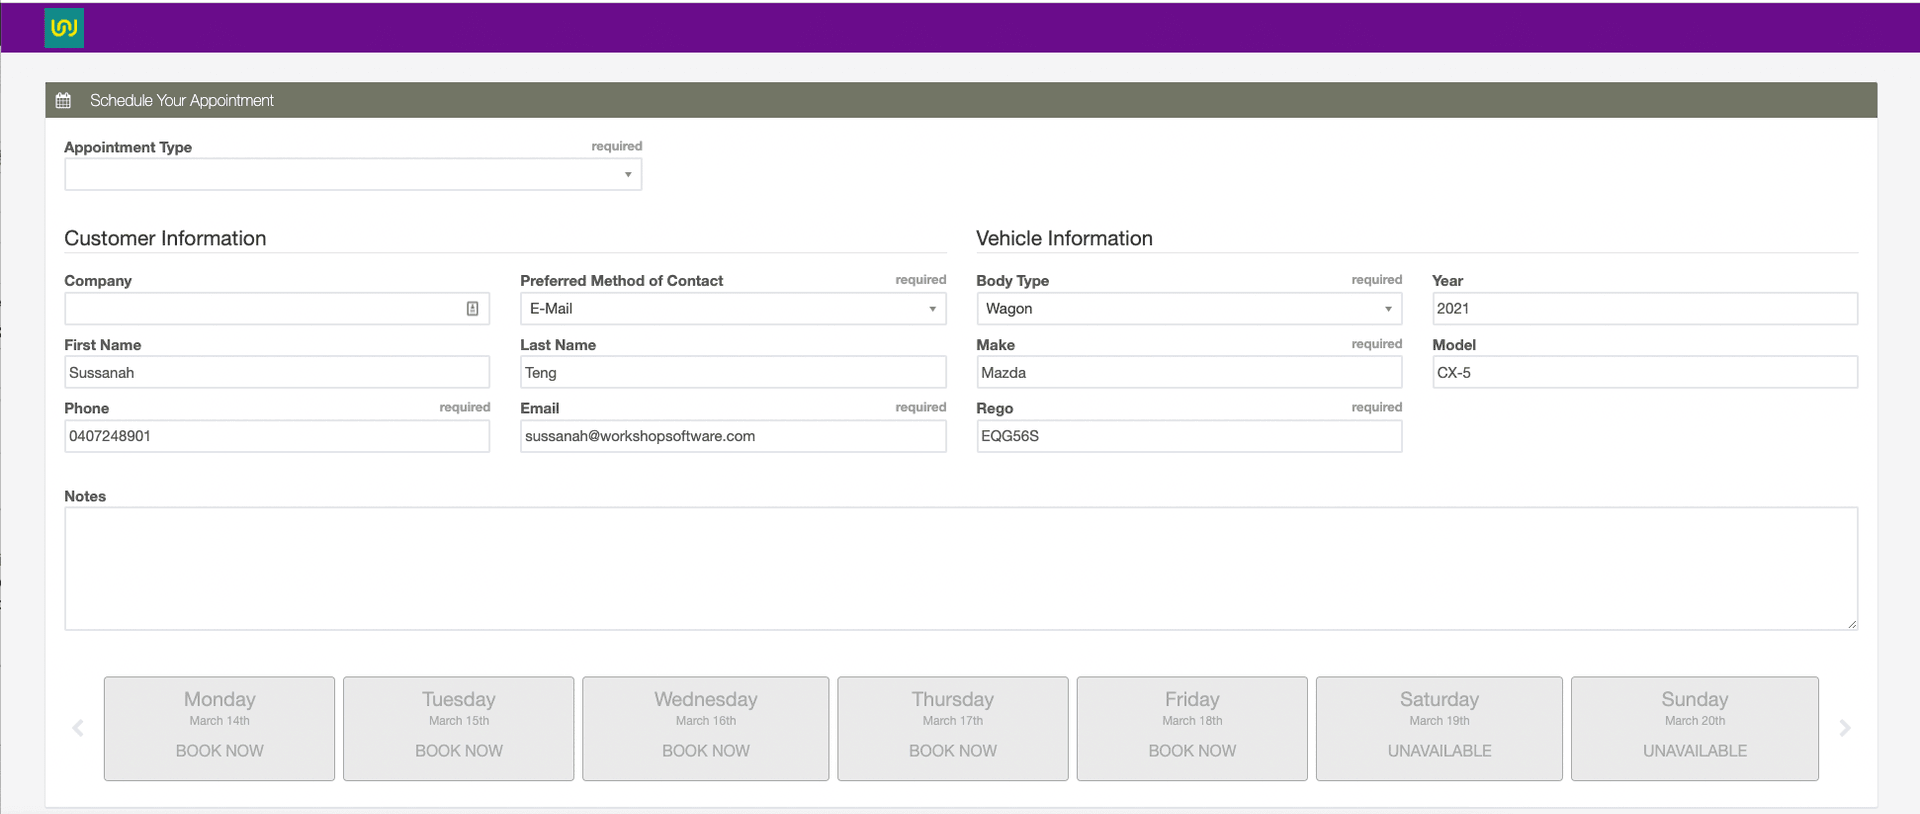Click the calendar icon beside Schedule Your Appointment
Screen dimensions: 1920x814
(63, 100)
